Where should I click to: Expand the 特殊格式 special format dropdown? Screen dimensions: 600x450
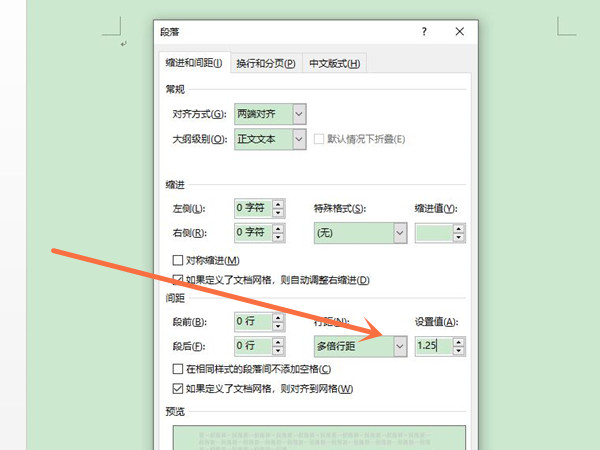(399, 232)
